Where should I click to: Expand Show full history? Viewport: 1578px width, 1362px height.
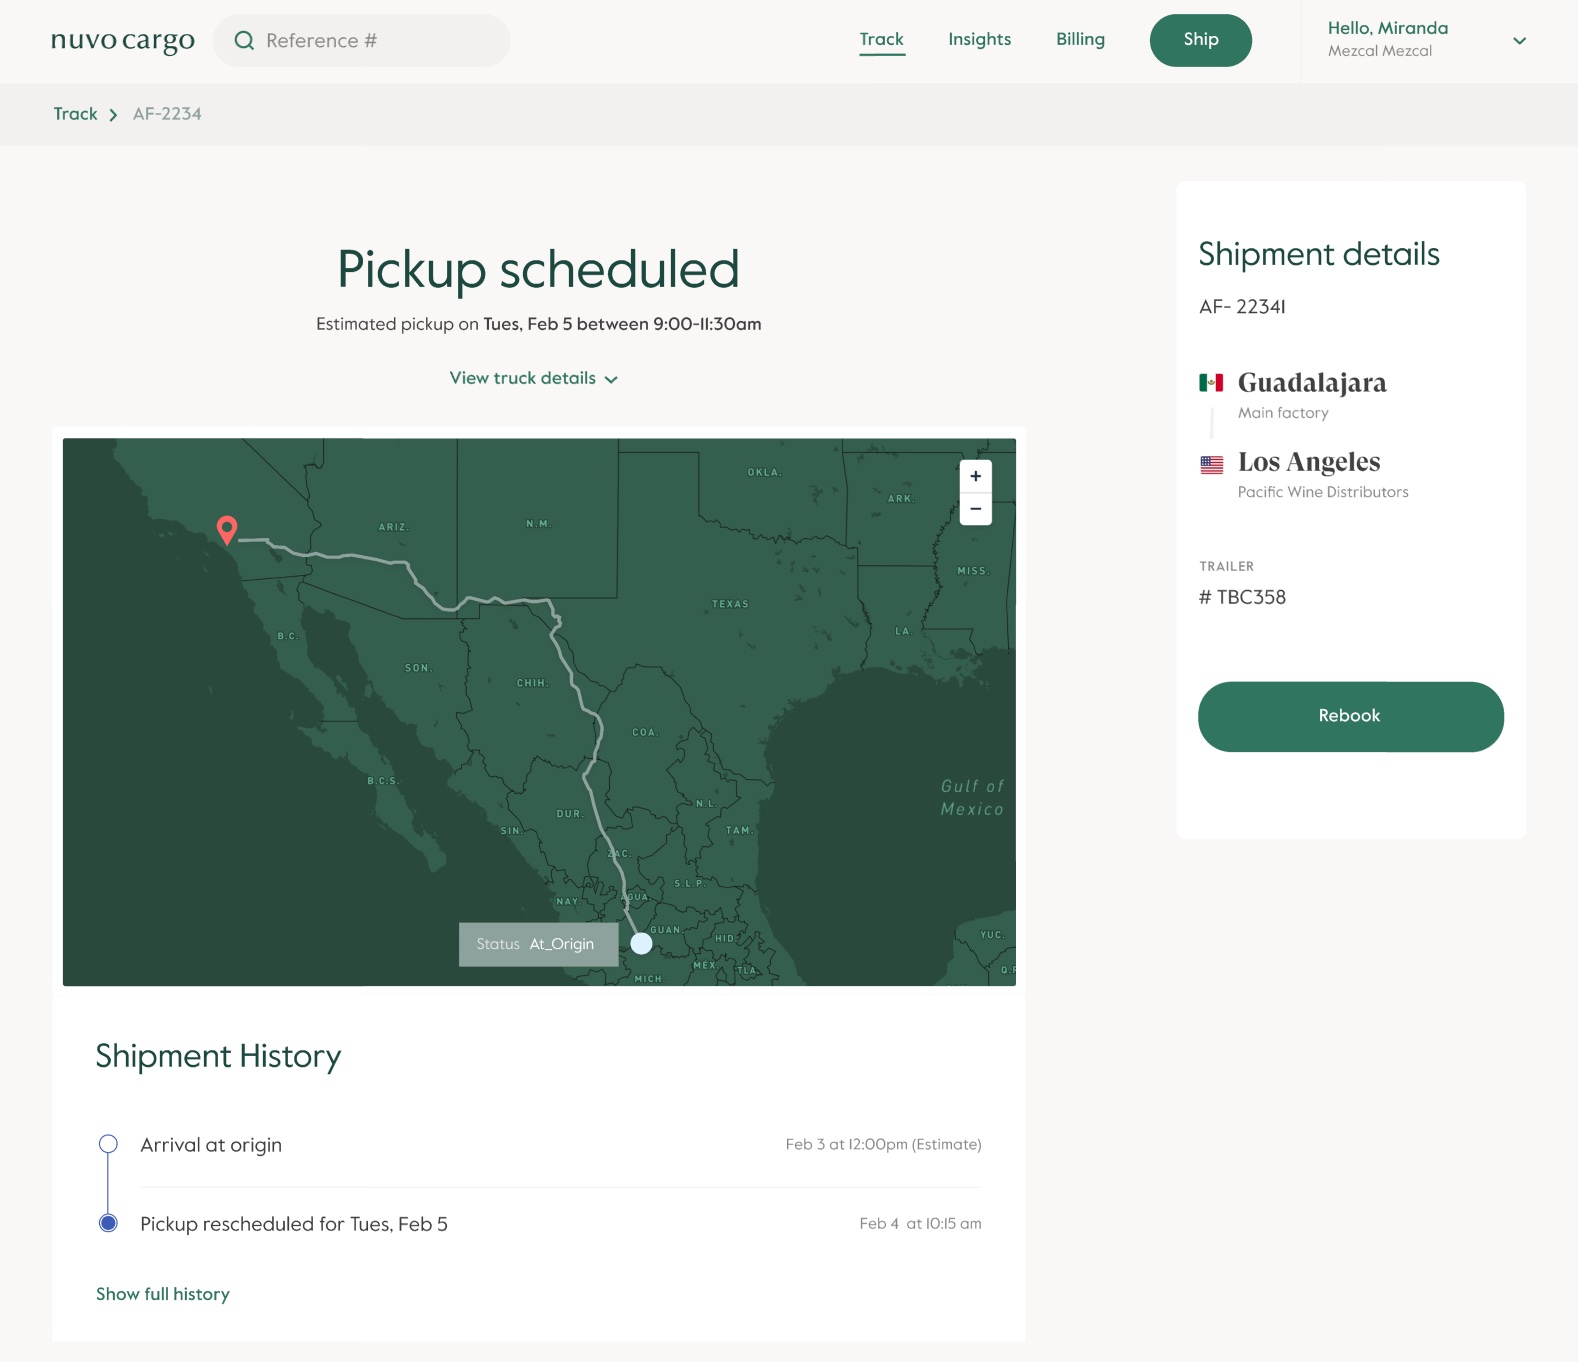(x=163, y=1294)
